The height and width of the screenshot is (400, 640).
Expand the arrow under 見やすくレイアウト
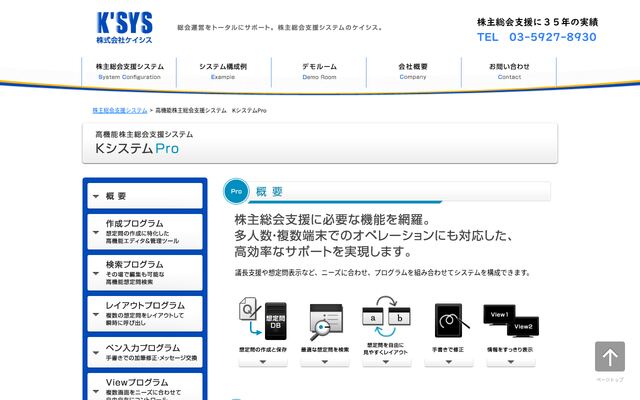coord(387,362)
